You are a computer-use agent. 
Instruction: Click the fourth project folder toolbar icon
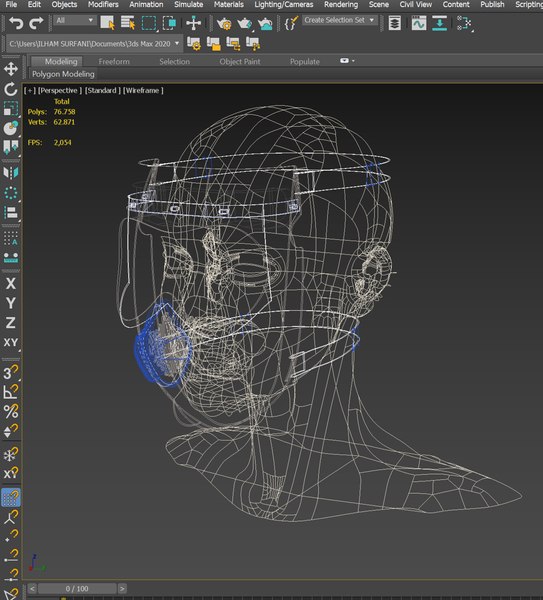(x=253, y=44)
